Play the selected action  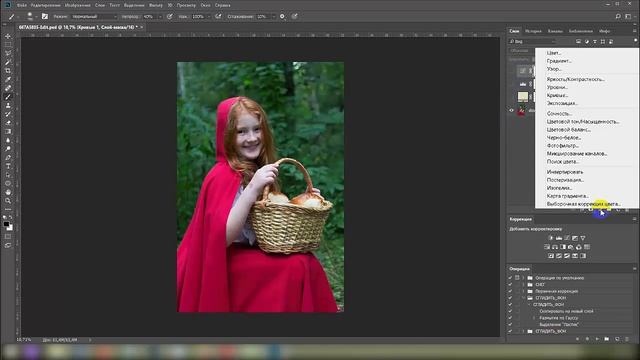click(597, 339)
